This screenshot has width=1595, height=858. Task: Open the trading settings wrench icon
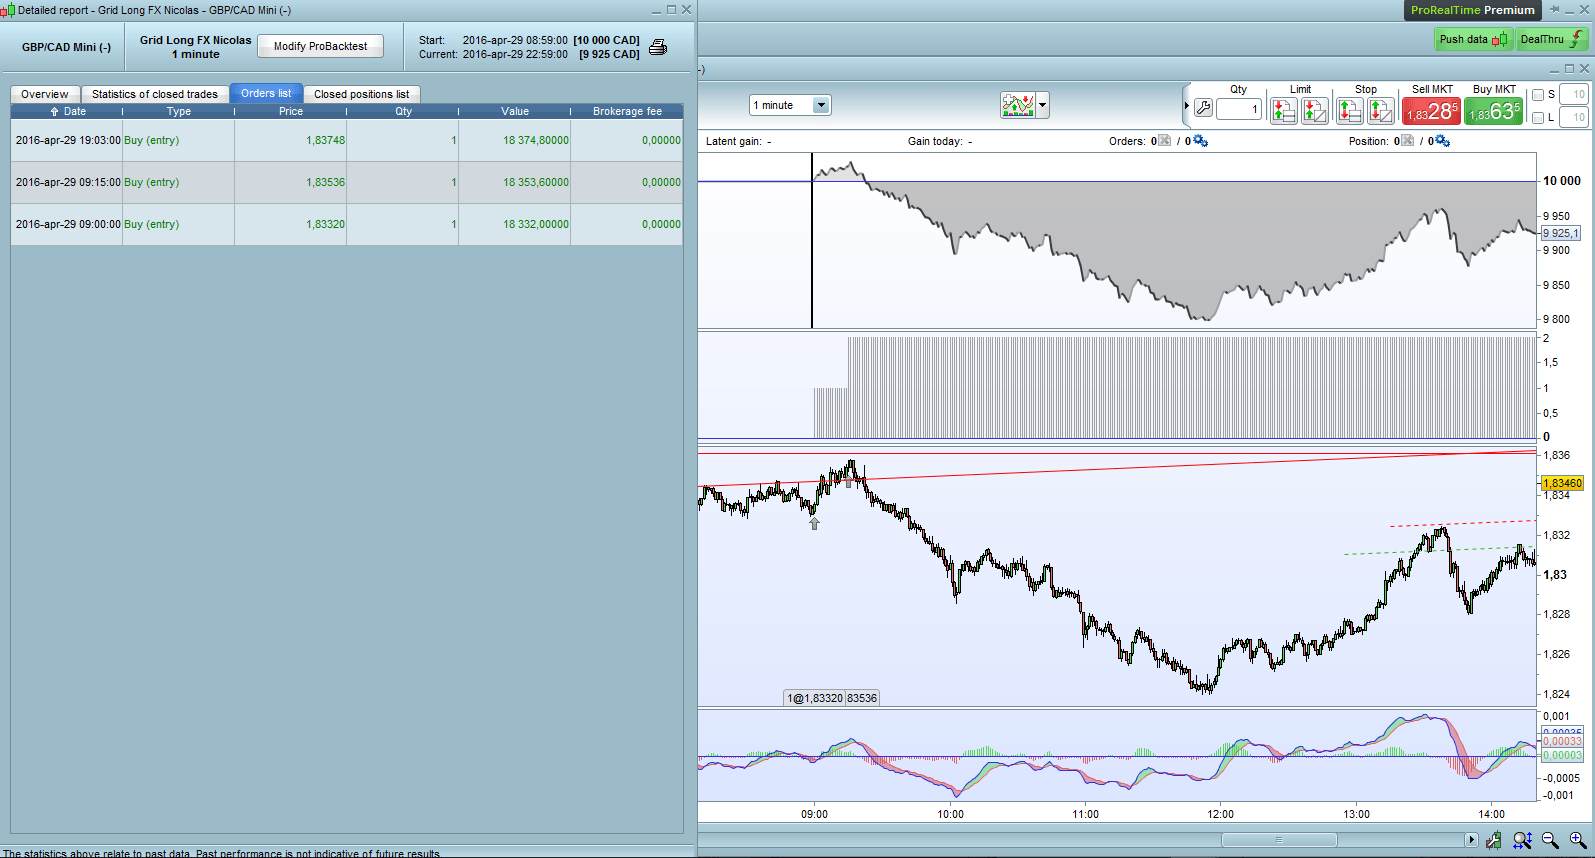click(1203, 108)
